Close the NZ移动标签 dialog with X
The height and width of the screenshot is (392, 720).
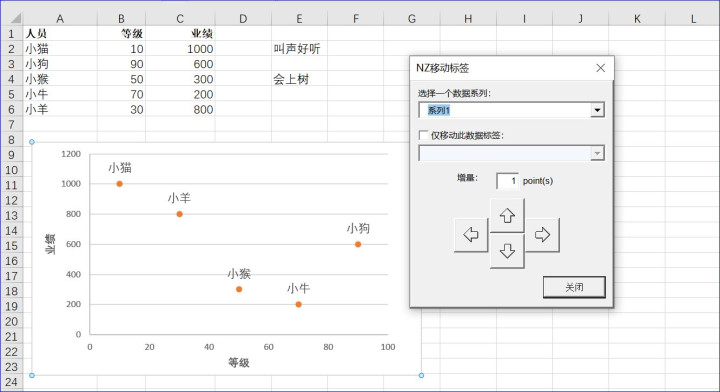[600, 68]
